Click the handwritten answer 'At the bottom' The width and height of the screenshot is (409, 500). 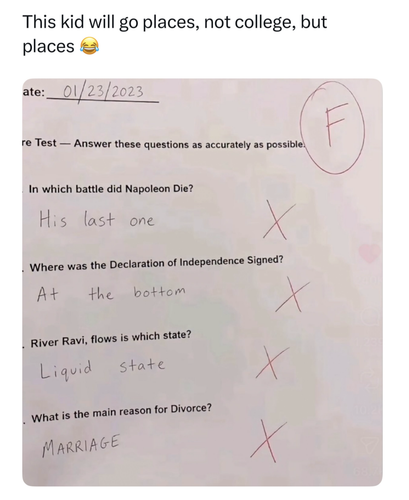[x=111, y=293]
